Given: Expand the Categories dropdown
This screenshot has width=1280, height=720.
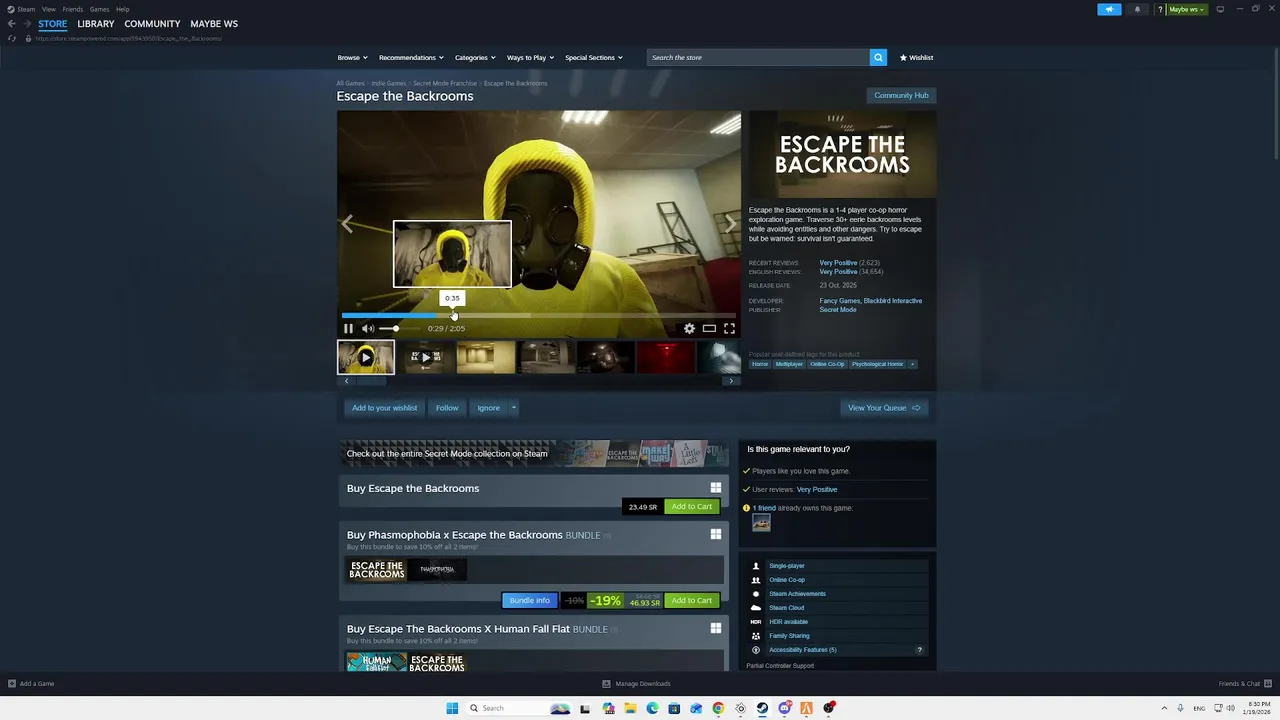Looking at the screenshot, I should coord(475,57).
